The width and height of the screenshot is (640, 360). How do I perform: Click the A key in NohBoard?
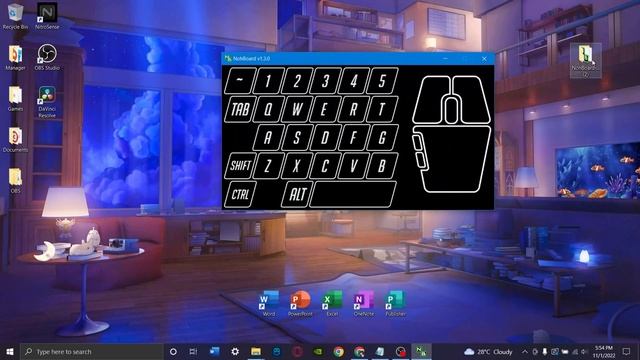coord(268,138)
